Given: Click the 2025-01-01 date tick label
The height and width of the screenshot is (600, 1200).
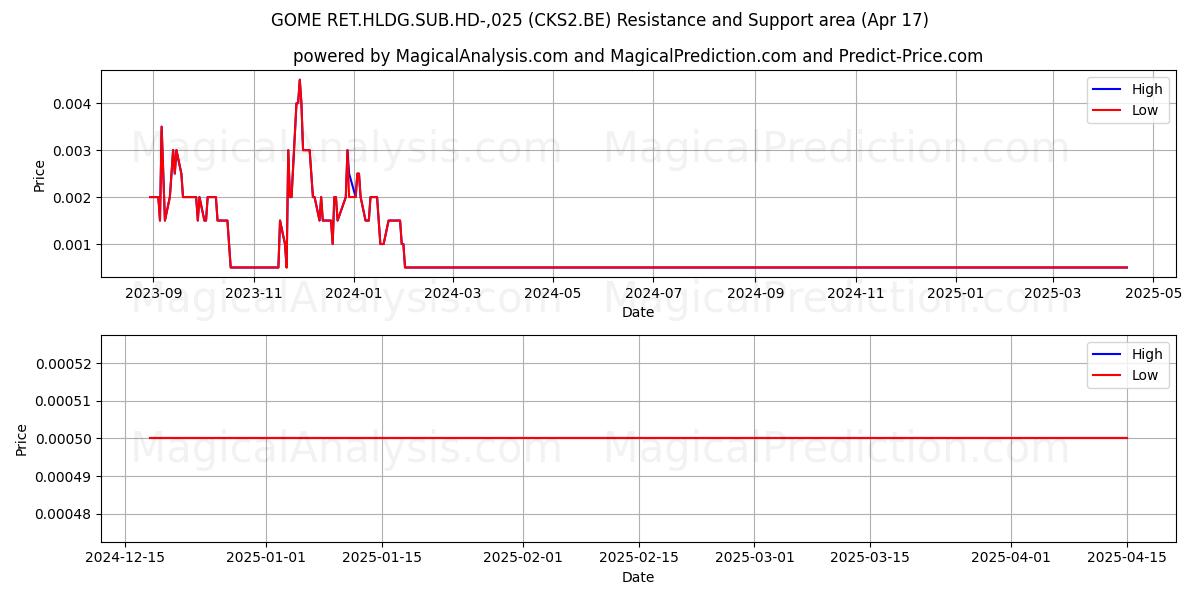Looking at the screenshot, I should 266,559.
